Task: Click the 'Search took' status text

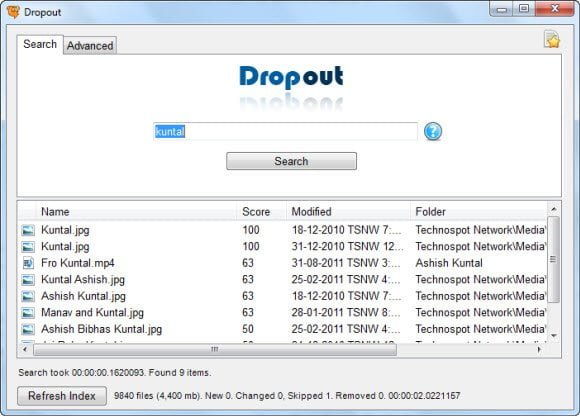Action: pos(115,373)
